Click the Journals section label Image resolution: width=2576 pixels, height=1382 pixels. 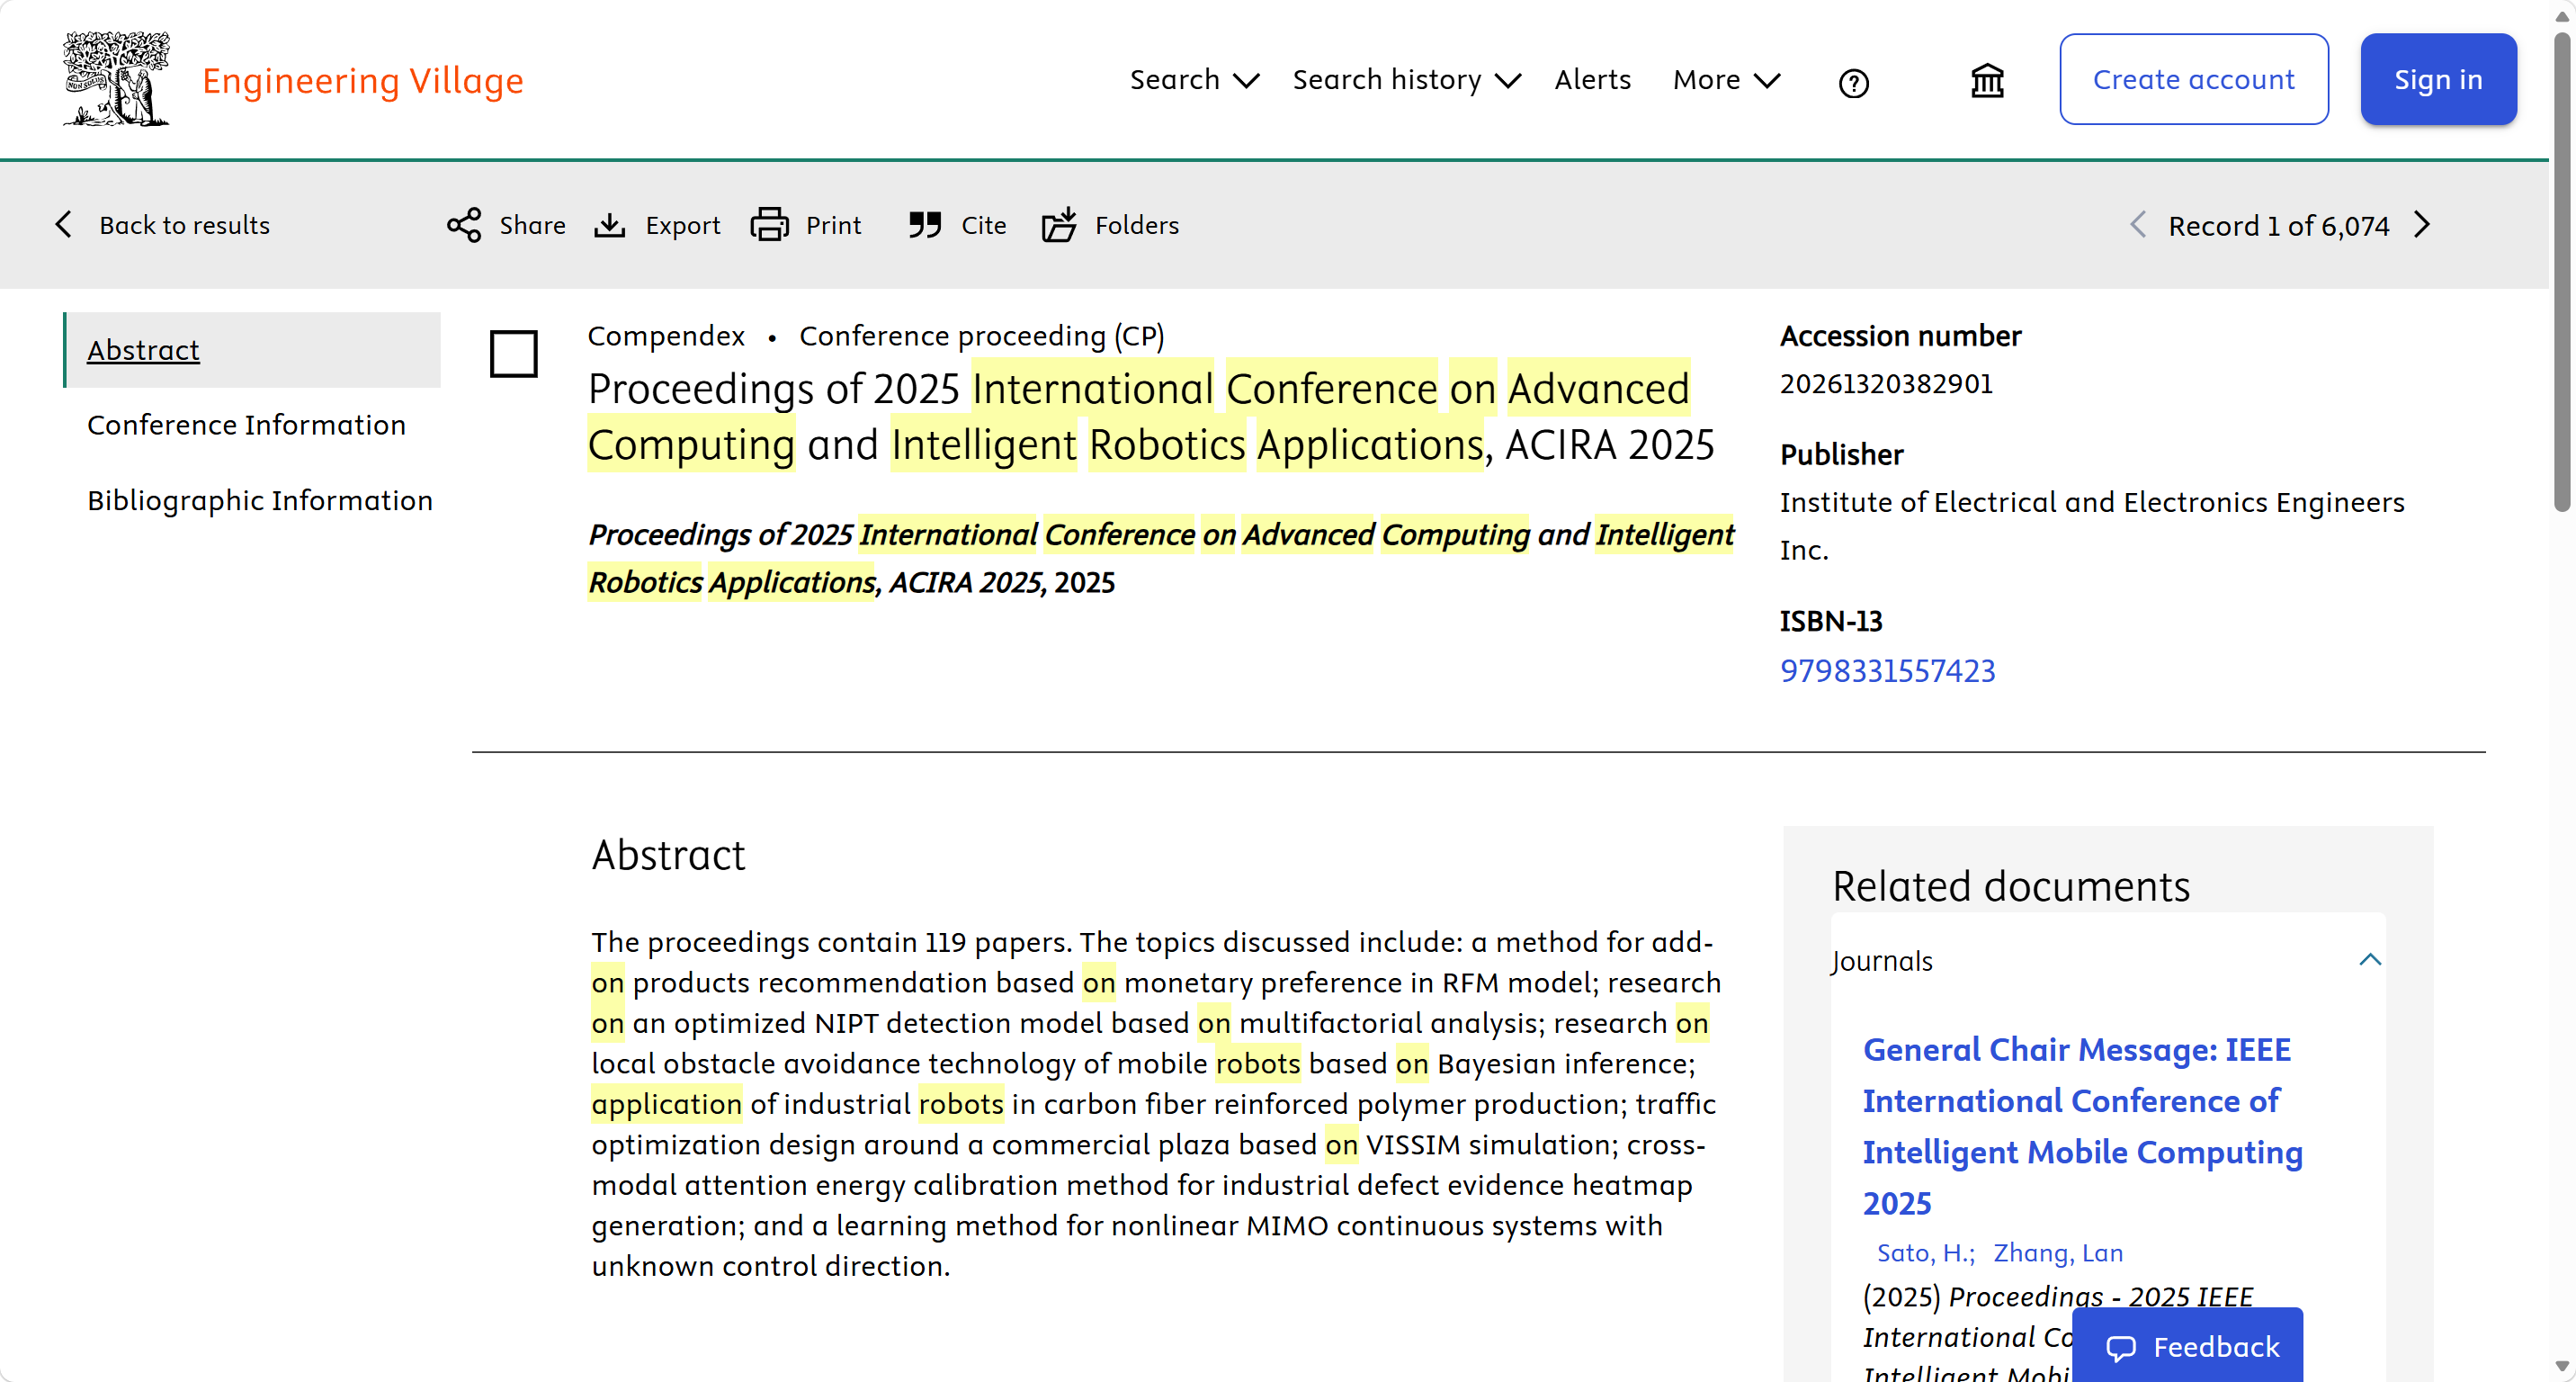(1882, 961)
